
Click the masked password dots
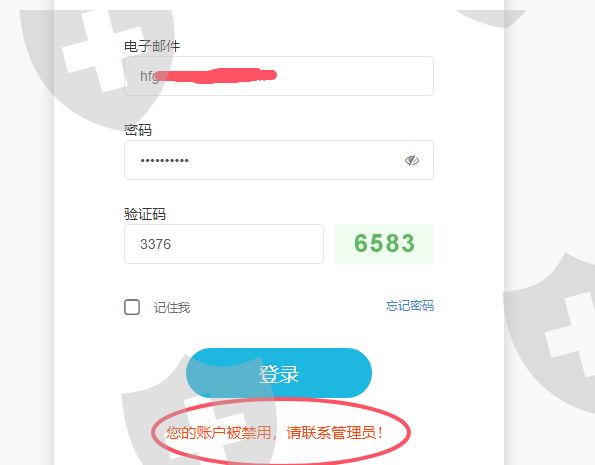165,161
